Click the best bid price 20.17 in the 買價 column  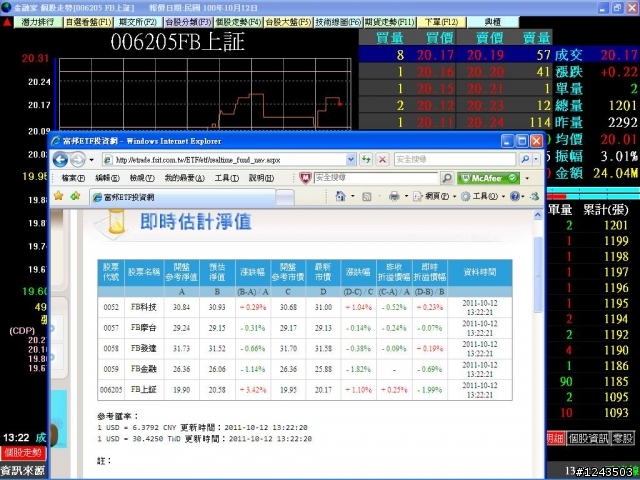(435, 55)
